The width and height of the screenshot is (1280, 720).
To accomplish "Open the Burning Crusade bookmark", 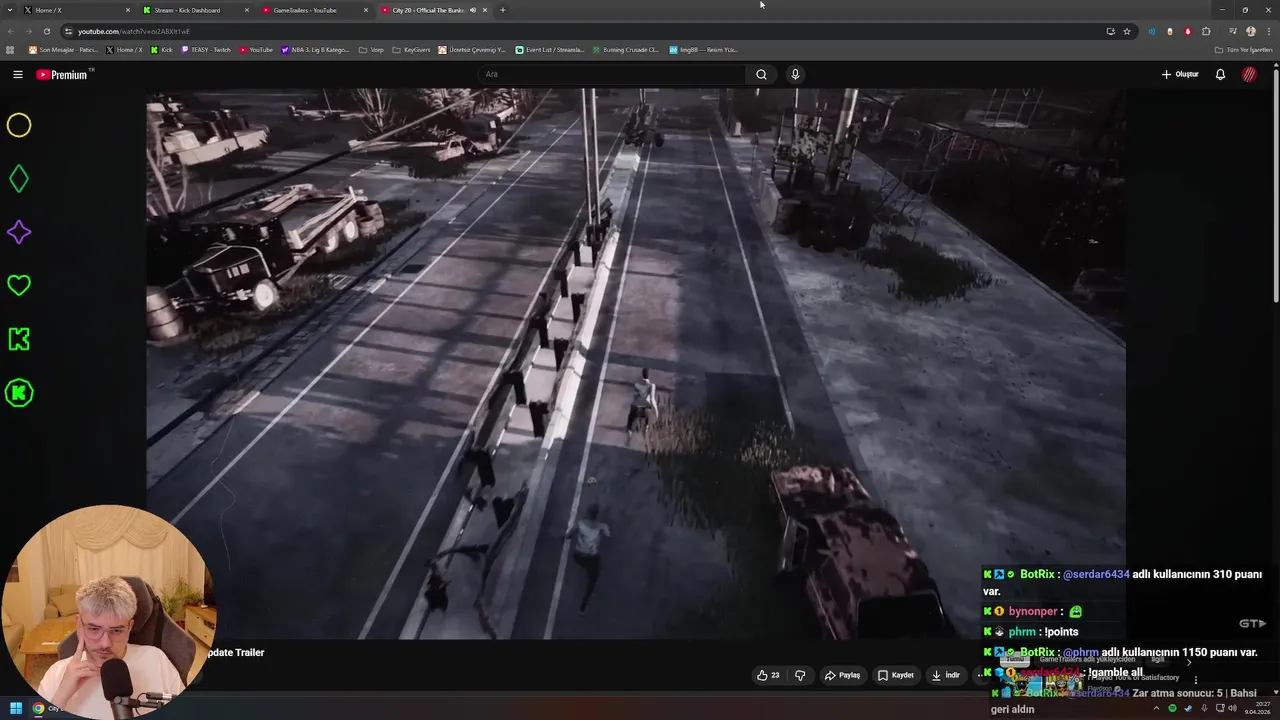I will pos(625,49).
